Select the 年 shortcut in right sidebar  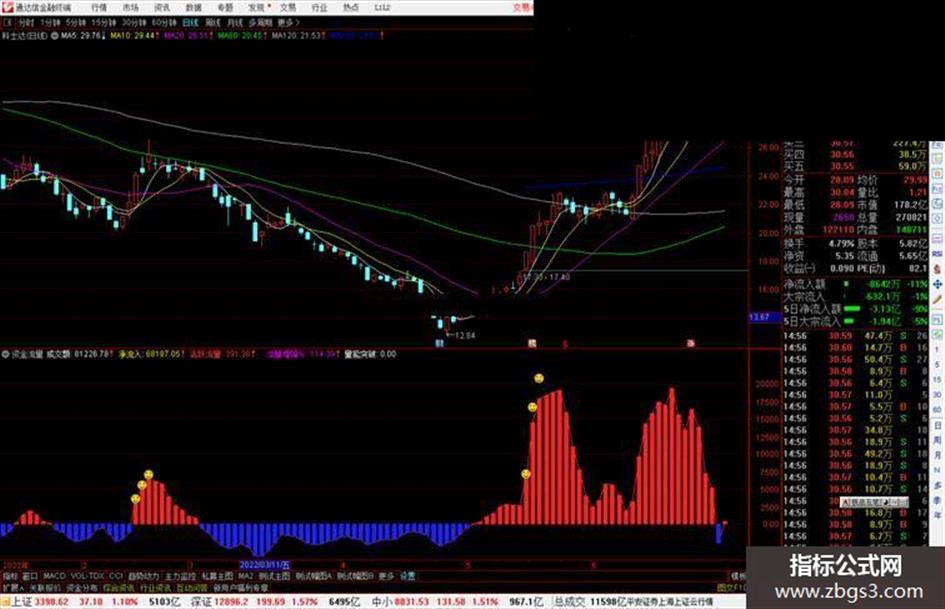pos(937,516)
